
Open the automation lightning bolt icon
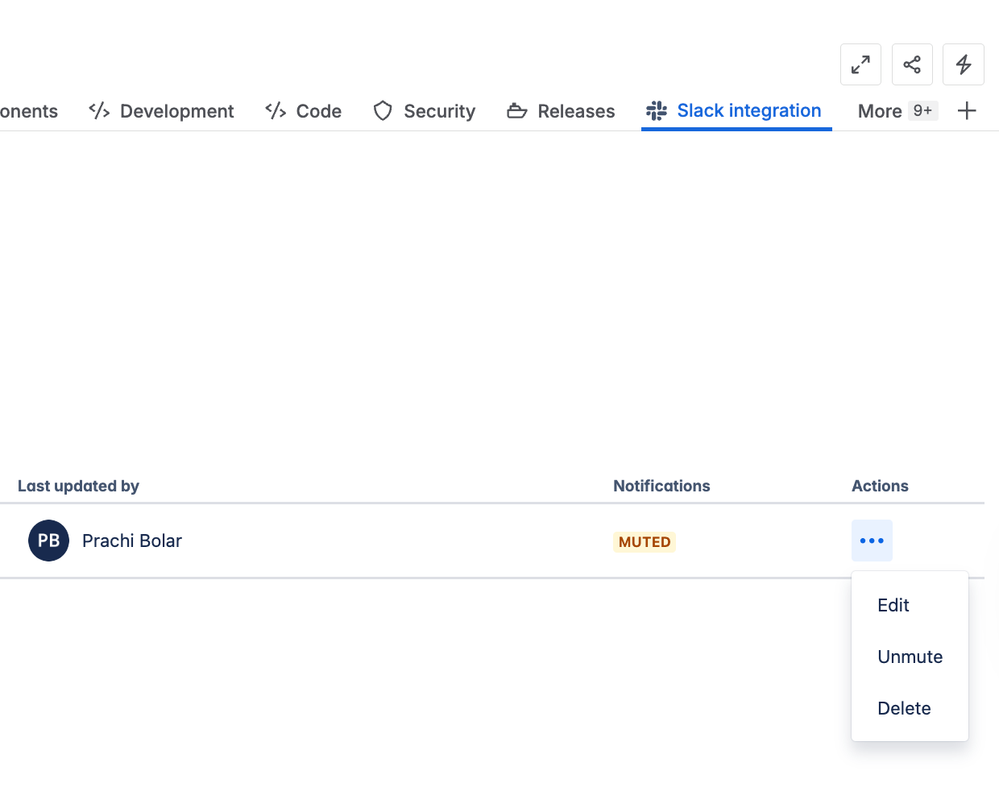[x=963, y=64]
